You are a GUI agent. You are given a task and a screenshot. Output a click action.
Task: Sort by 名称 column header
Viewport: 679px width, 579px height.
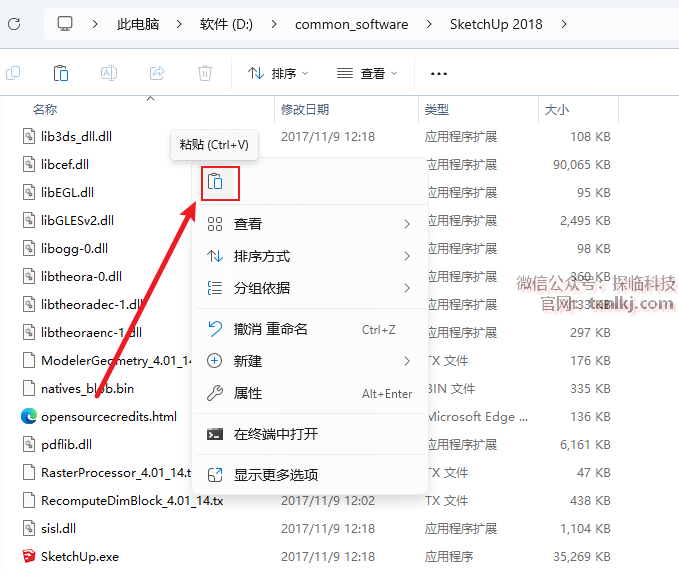coord(45,110)
